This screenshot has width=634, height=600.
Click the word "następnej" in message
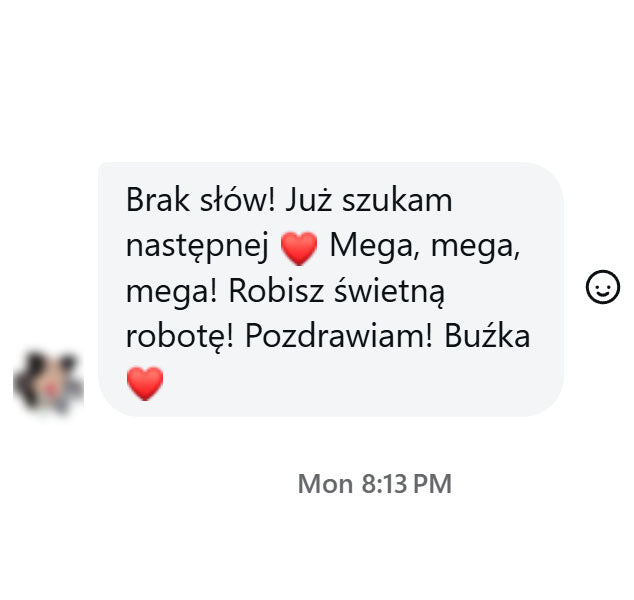click(x=197, y=247)
